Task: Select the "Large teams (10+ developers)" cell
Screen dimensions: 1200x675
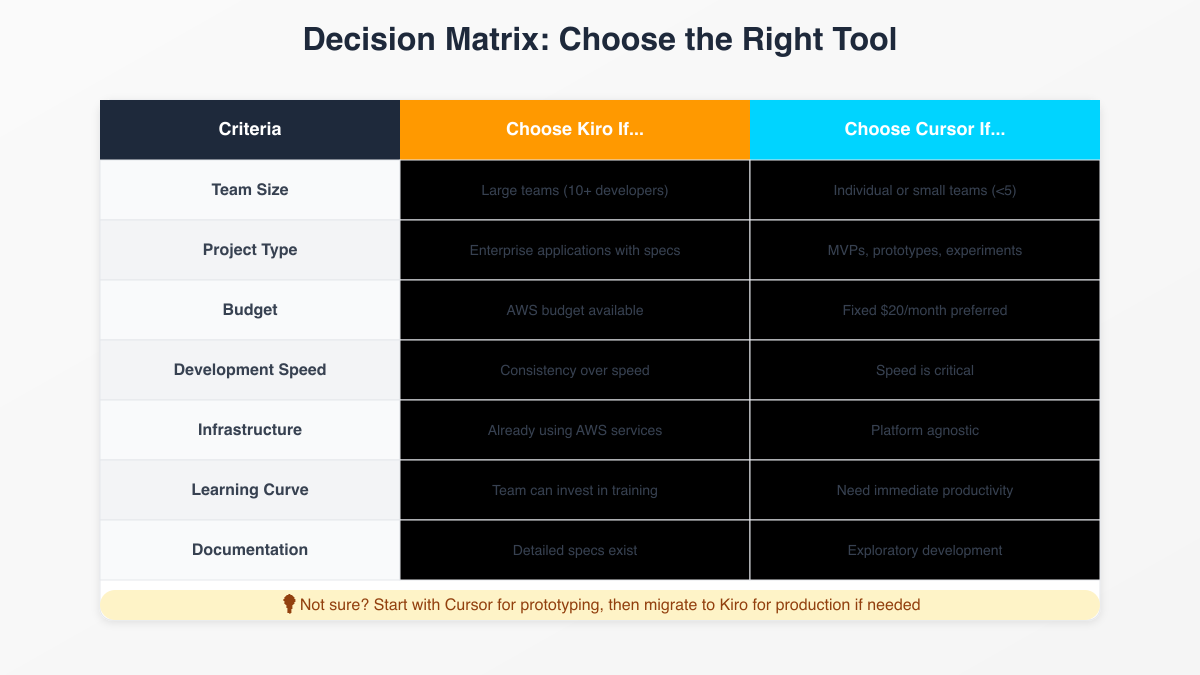Action: click(x=575, y=190)
